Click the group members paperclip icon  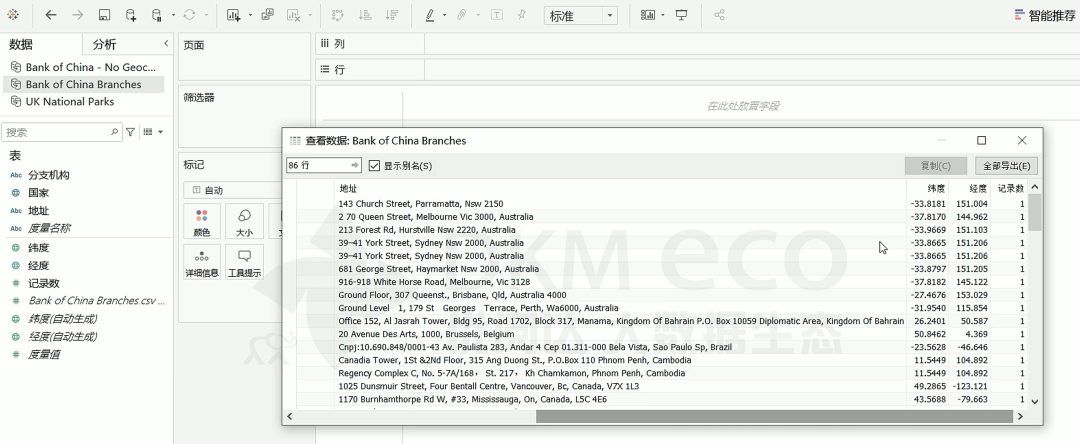(462, 14)
